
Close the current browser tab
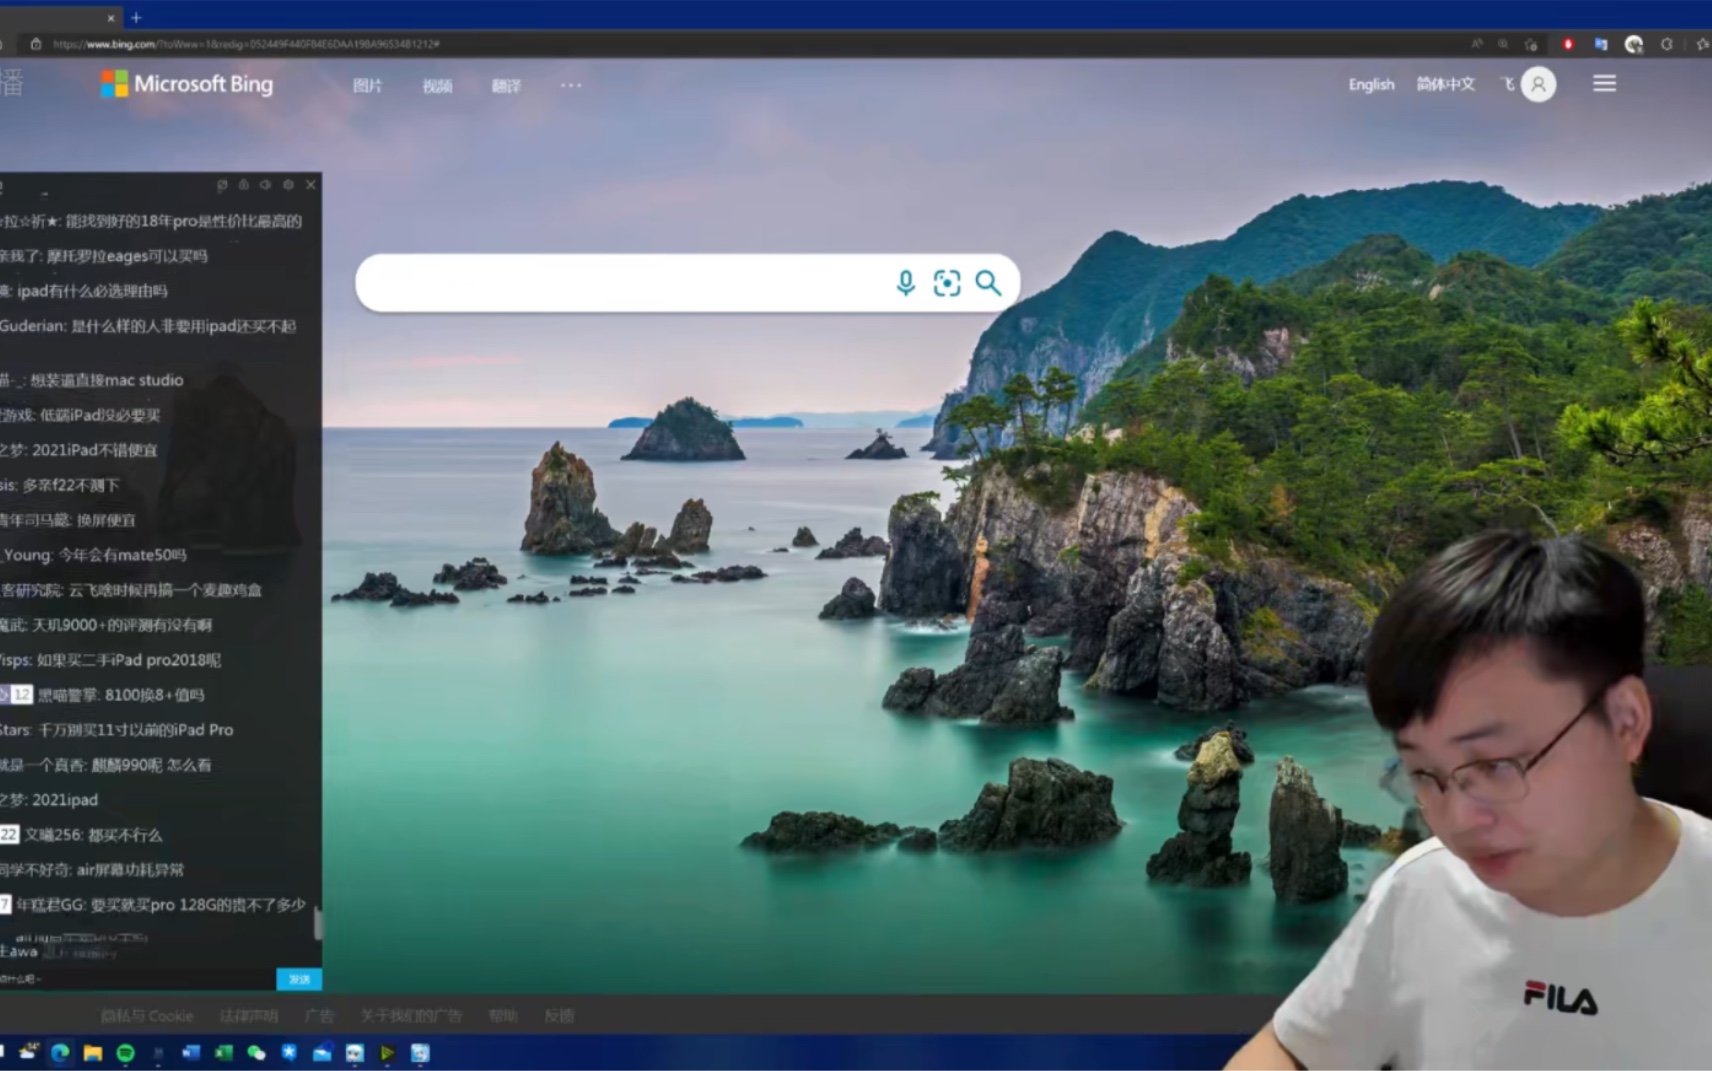110,17
